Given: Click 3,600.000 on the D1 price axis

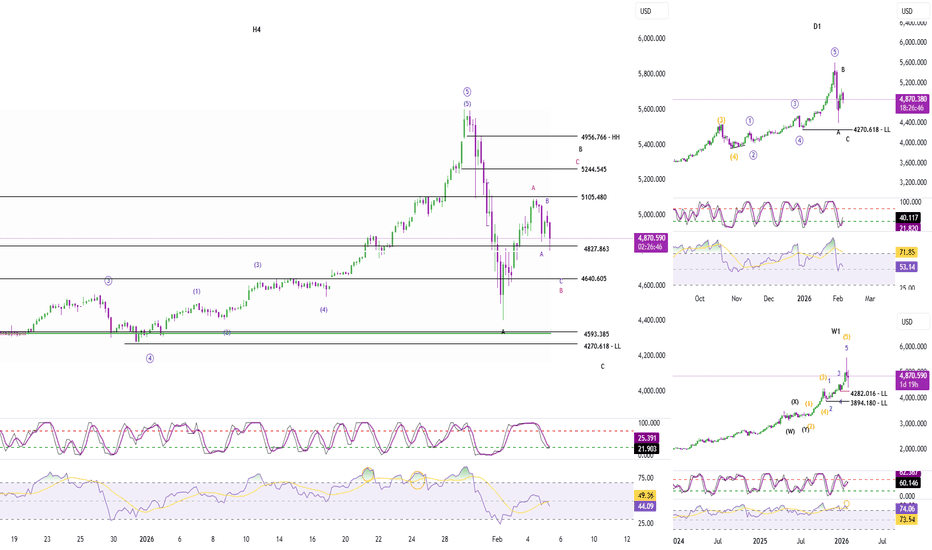Looking at the screenshot, I should pyautogui.click(x=913, y=162).
